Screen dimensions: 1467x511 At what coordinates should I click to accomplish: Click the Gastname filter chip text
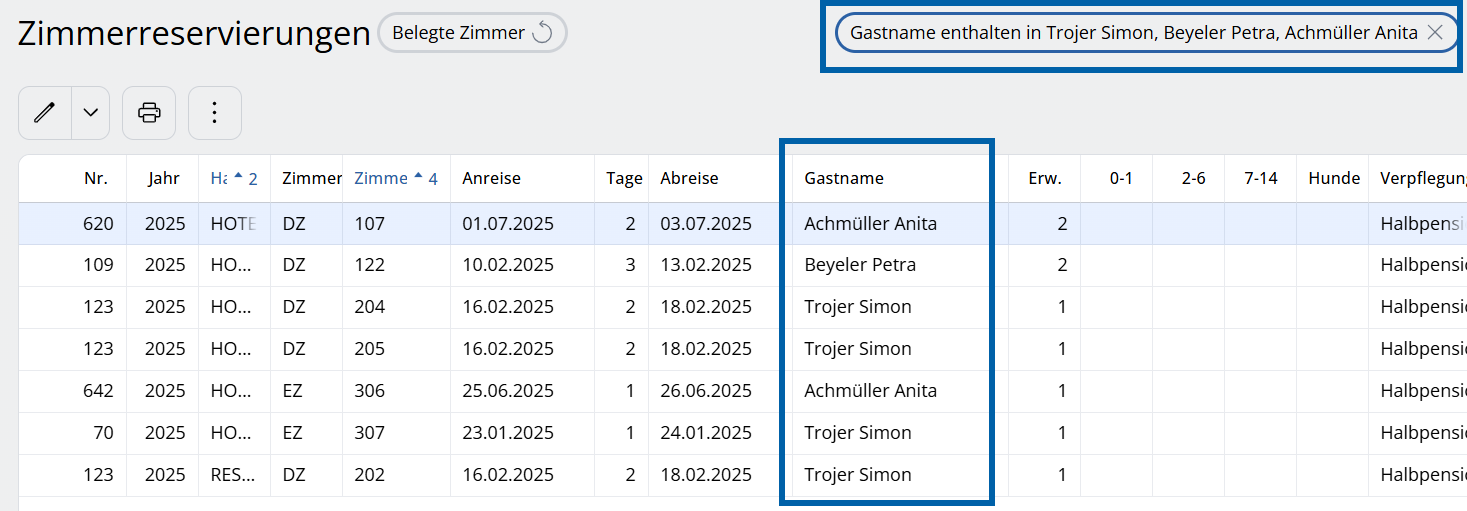coord(1132,33)
